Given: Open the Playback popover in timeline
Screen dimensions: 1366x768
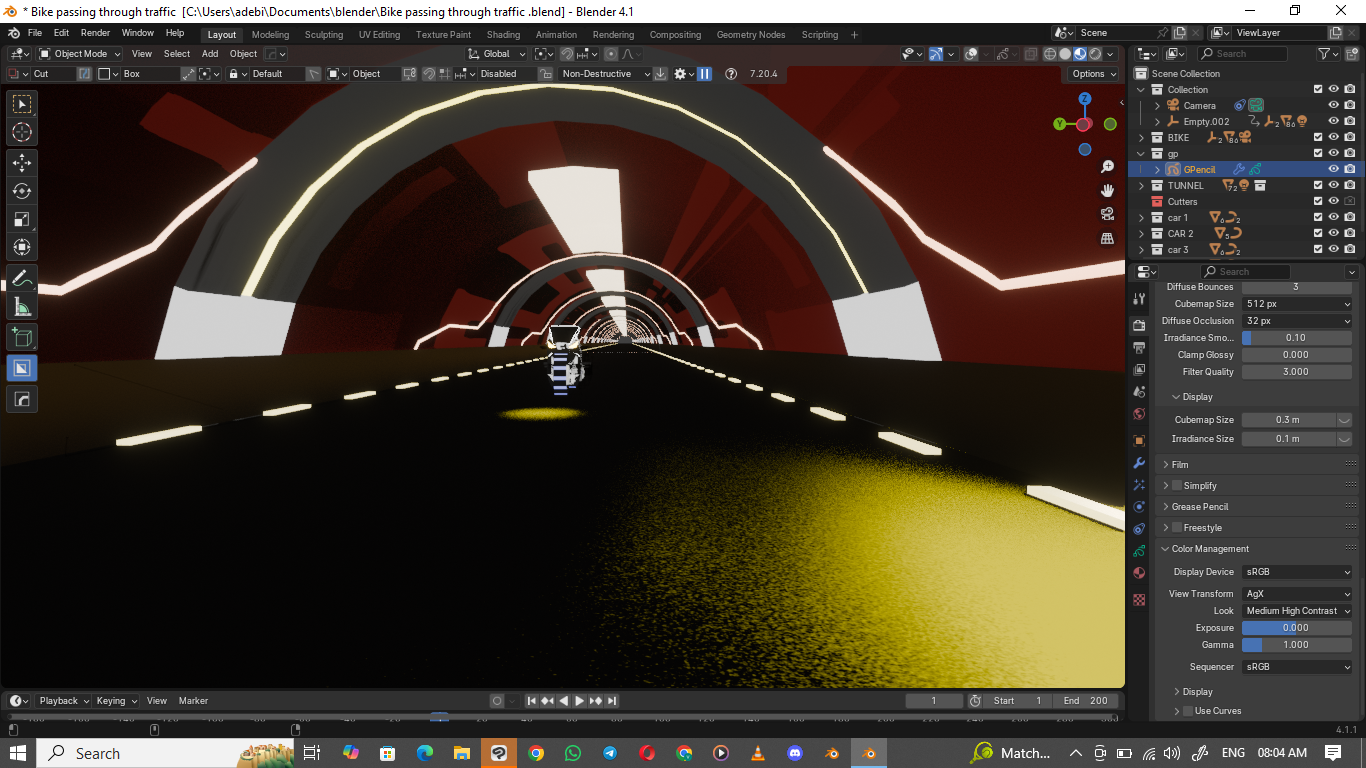Looking at the screenshot, I should (x=64, y=701).
